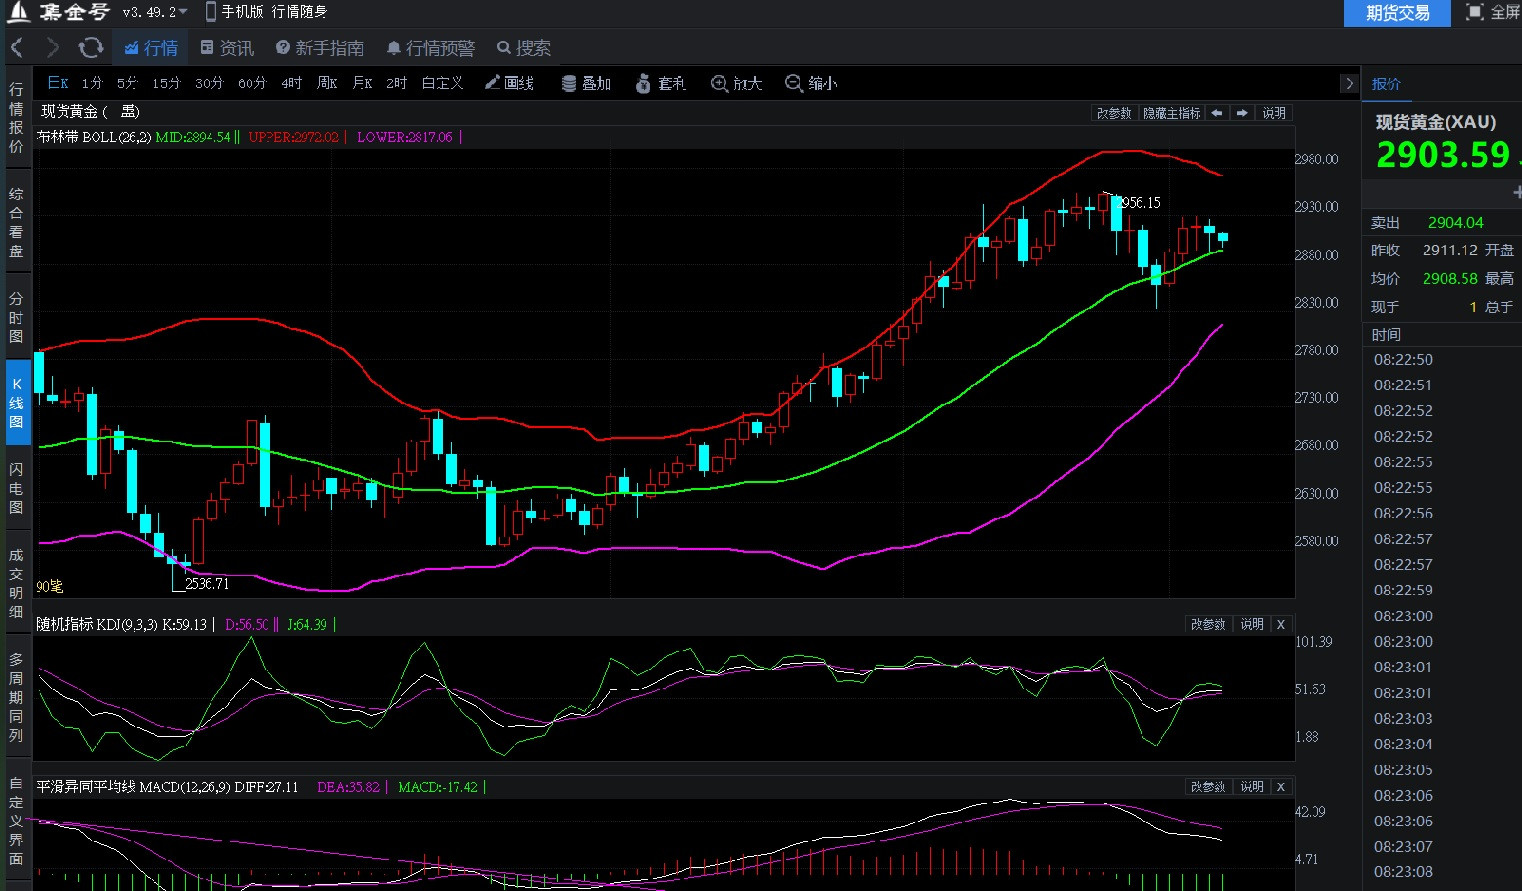Image resolution: width=1522 pixels, height=891 pixels.
Task: Select the 15分 timeframe period
Action: pos(166,83)
